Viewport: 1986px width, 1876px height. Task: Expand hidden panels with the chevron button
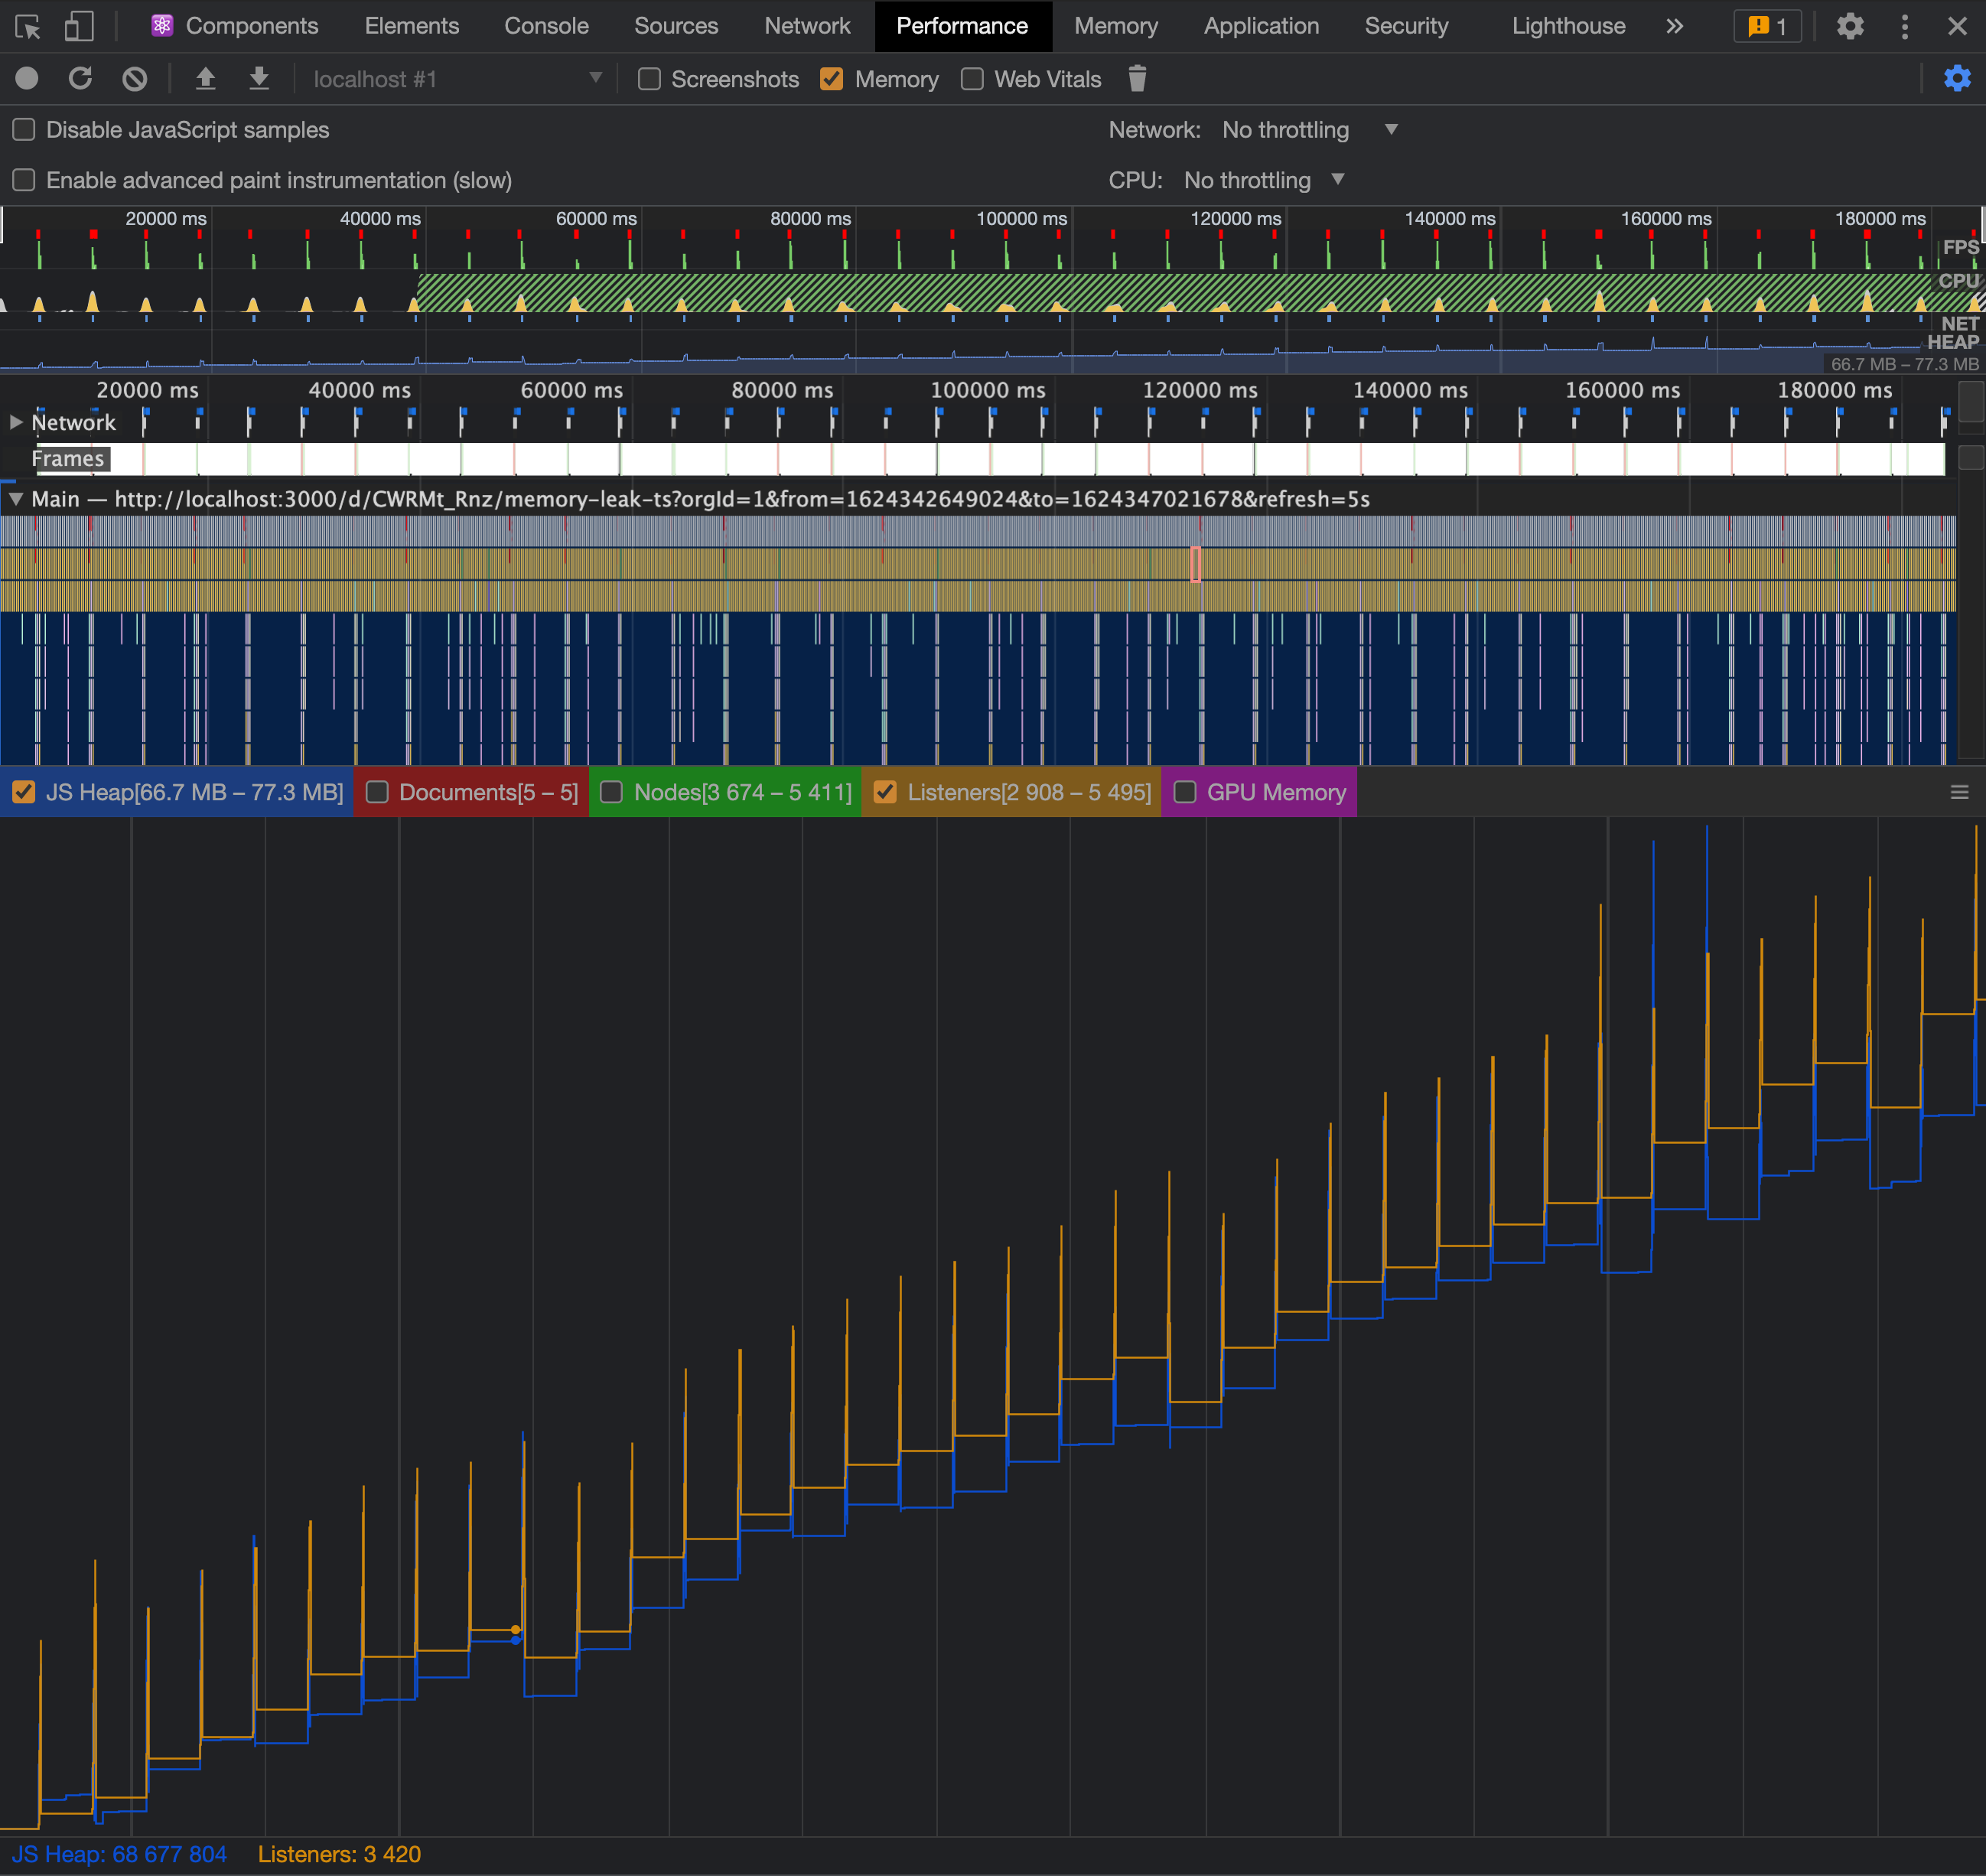point(1675,26)
